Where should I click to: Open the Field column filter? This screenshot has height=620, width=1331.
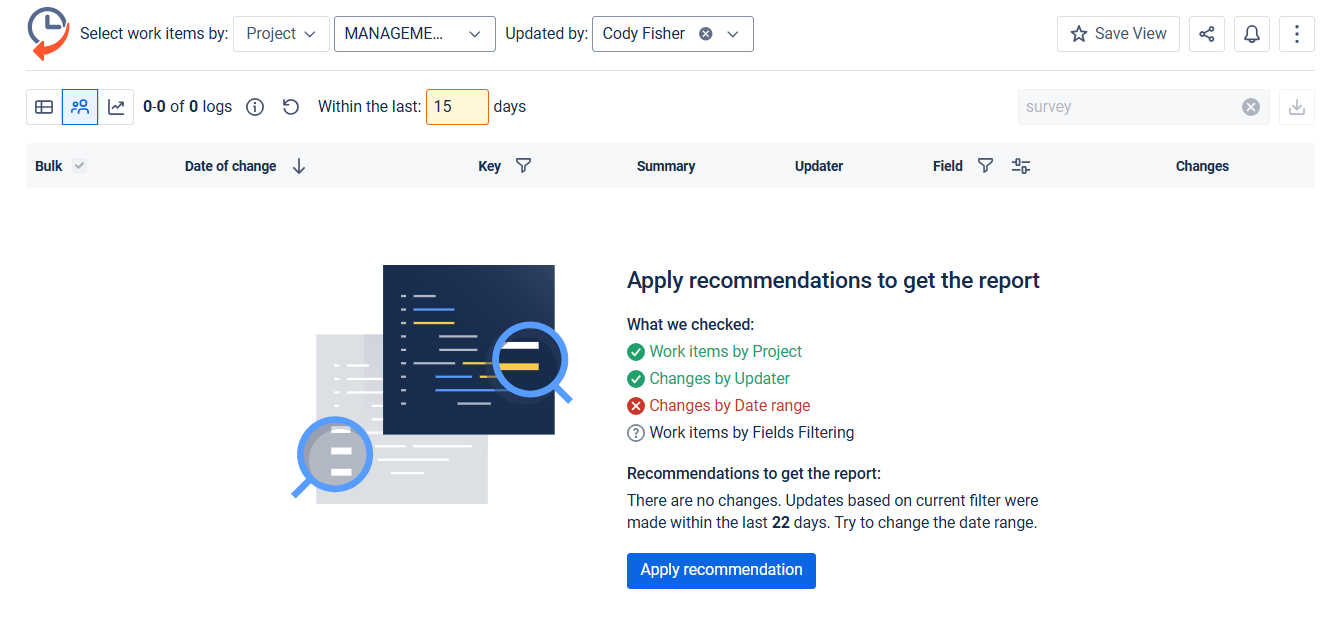point(985,166)
